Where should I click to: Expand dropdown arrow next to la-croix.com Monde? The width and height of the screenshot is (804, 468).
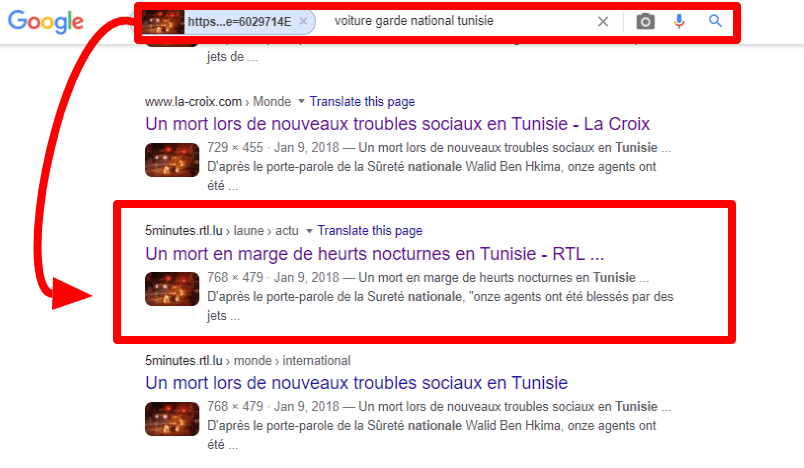click(x=302, y=102)
